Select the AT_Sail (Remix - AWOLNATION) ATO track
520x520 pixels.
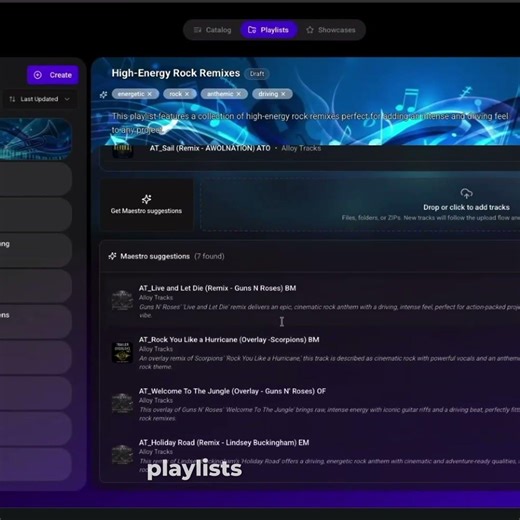210,148
